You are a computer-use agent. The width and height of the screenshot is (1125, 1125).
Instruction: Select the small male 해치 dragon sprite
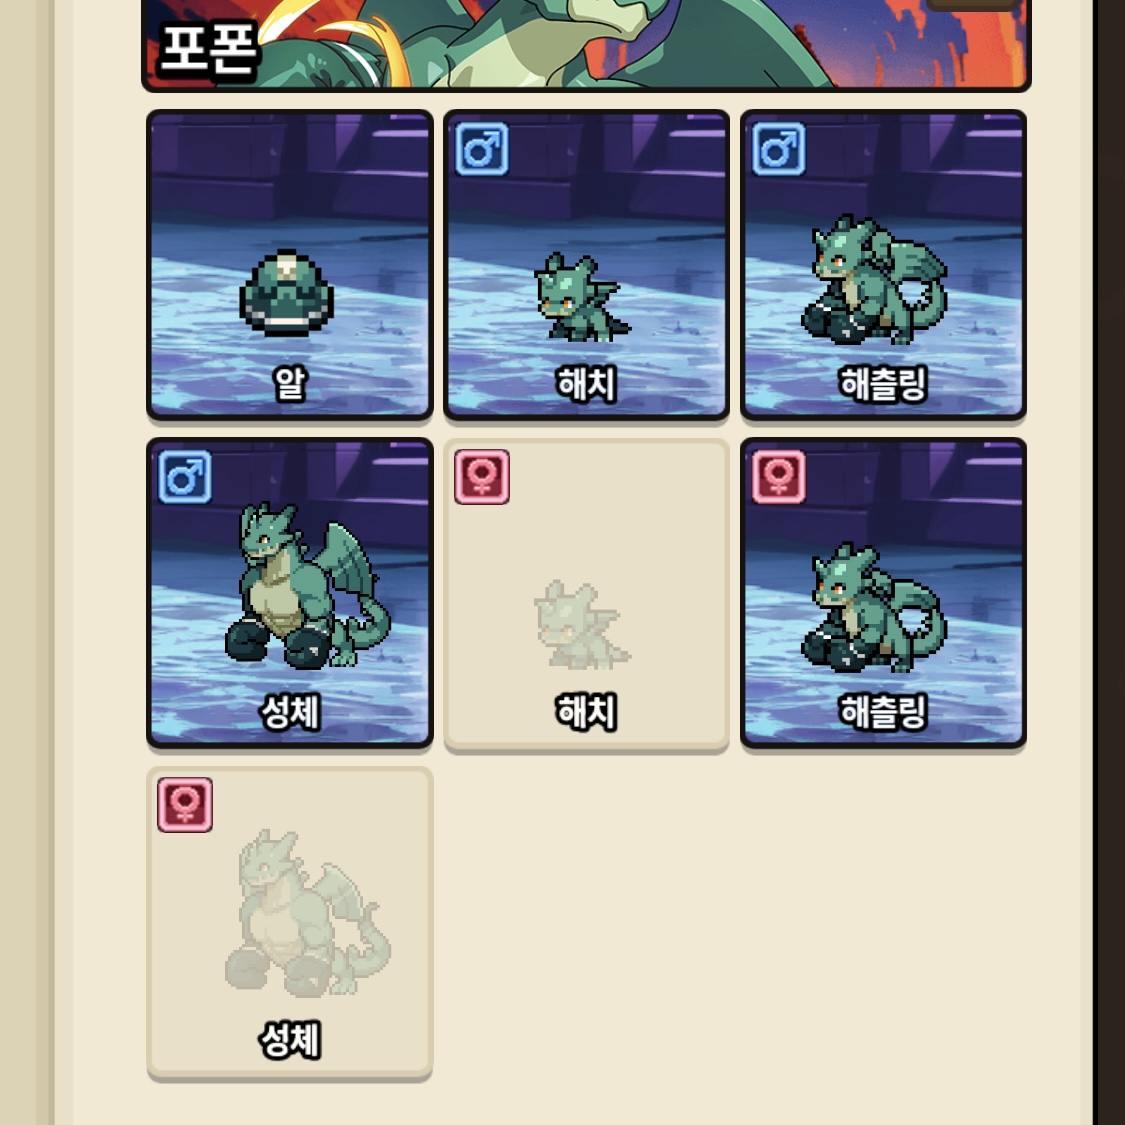583,297
